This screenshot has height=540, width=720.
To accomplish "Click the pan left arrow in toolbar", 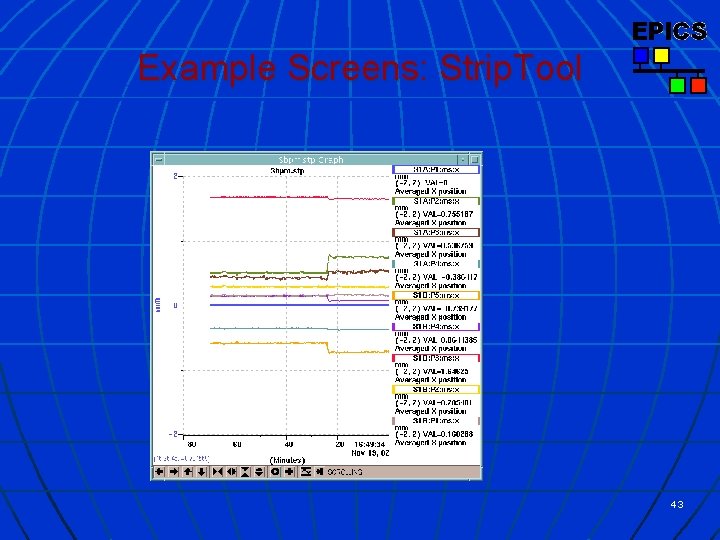I will coord(159,472).
